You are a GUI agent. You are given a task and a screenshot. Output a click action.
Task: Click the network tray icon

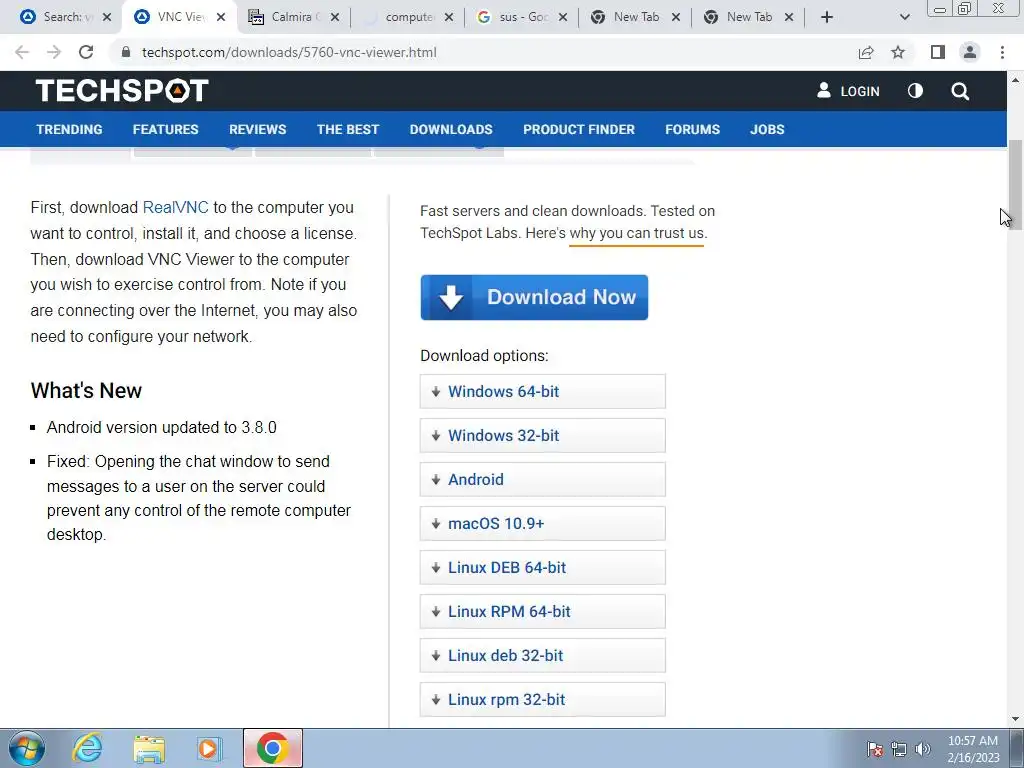point(899,749)
